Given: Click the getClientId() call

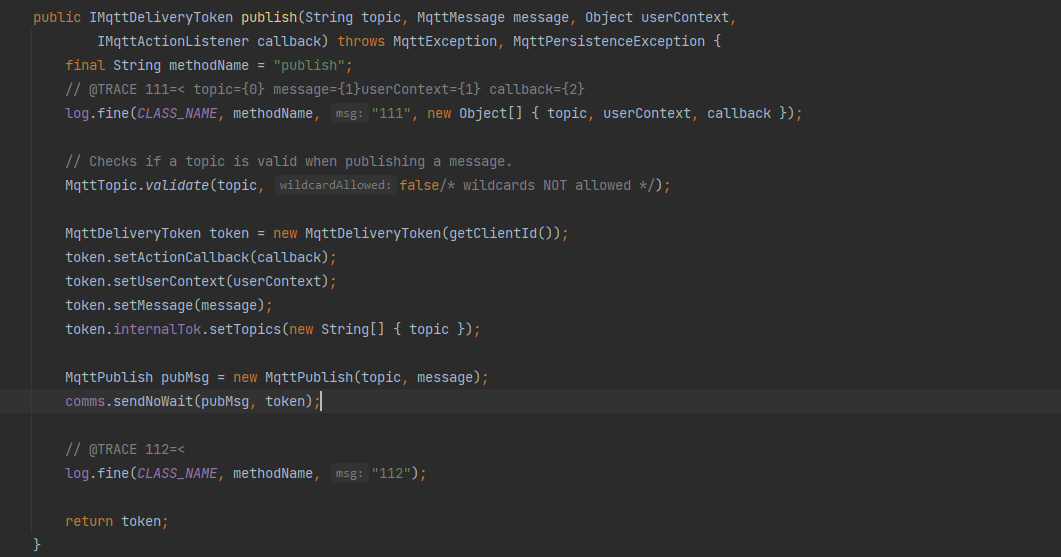Looking at the screenshot, I should 501,233.
